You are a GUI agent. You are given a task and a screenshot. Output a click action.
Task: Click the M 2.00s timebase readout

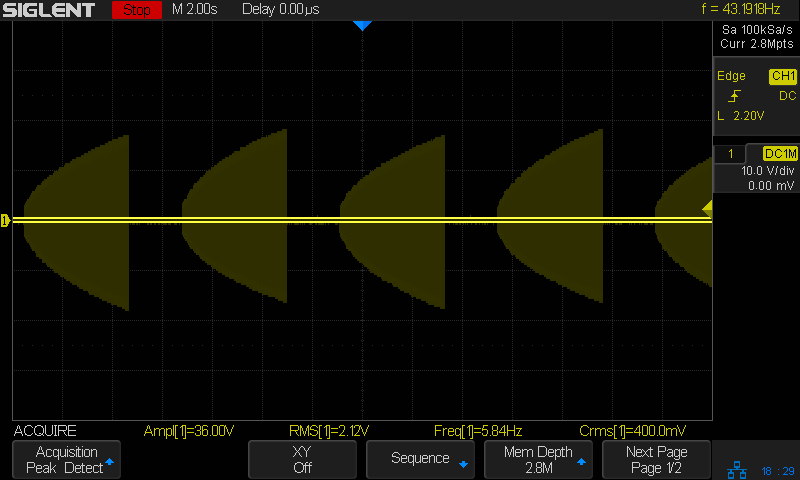tap(194, 9)
